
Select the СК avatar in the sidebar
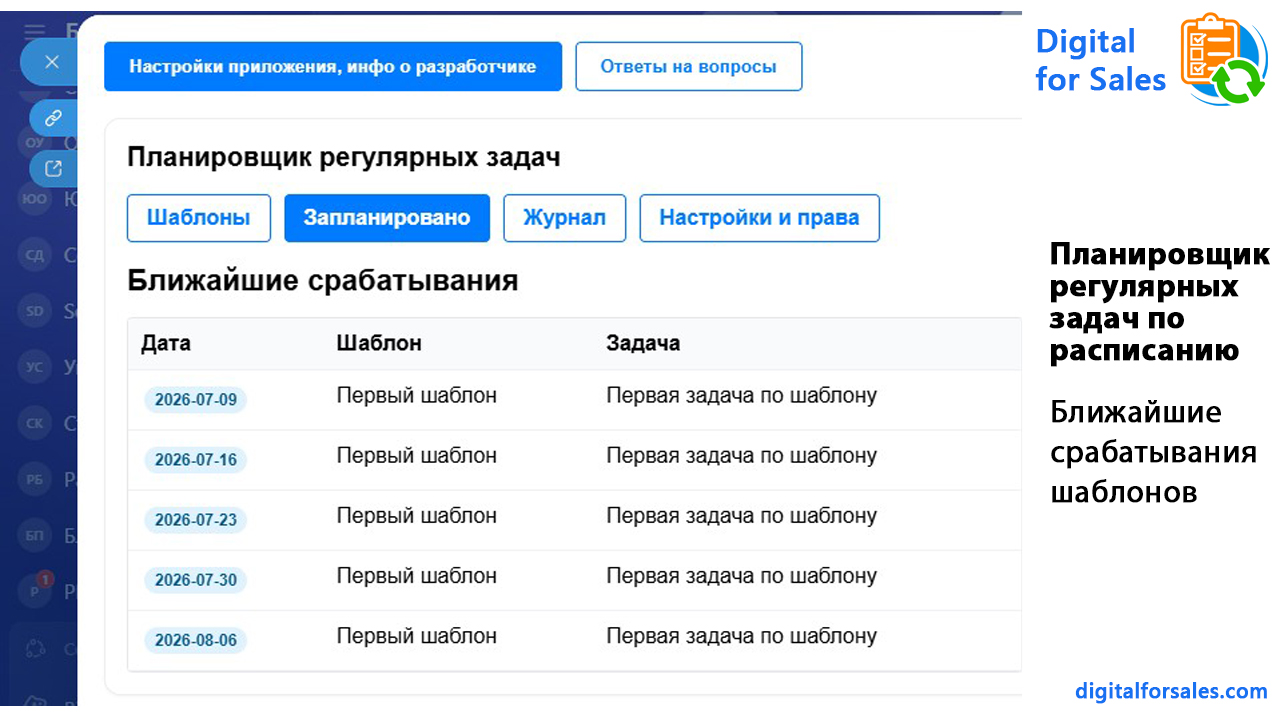(34, 423)
